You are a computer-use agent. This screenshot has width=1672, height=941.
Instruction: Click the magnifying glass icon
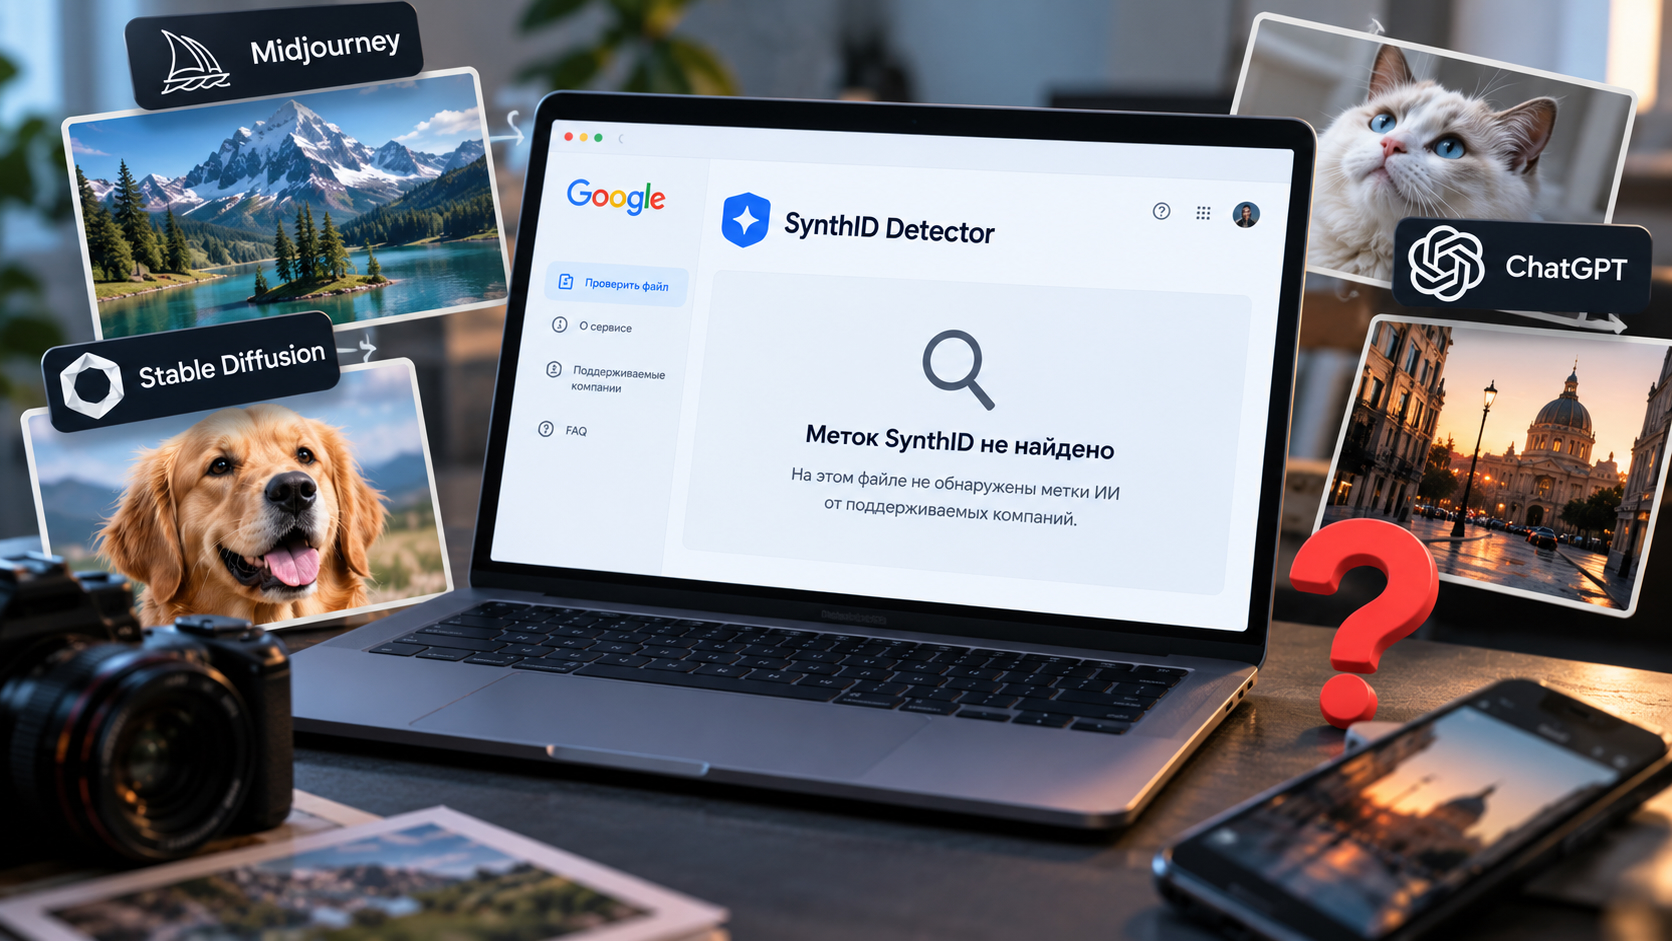[x=958, y=369]
